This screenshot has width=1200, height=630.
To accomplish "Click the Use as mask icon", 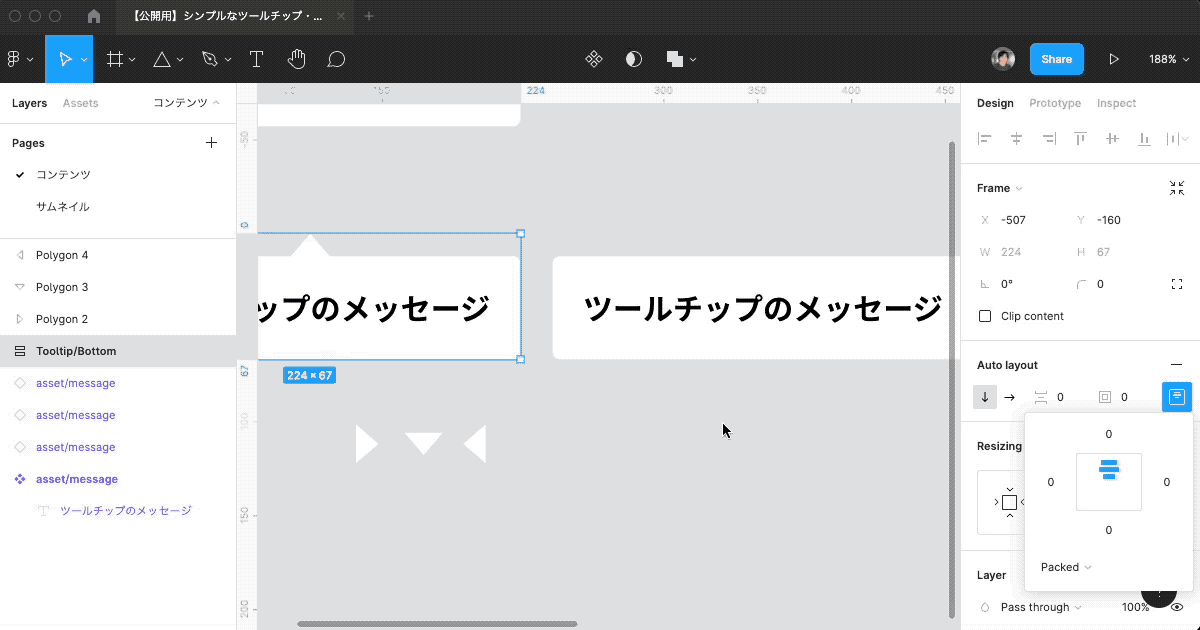I will pos(634,59).
